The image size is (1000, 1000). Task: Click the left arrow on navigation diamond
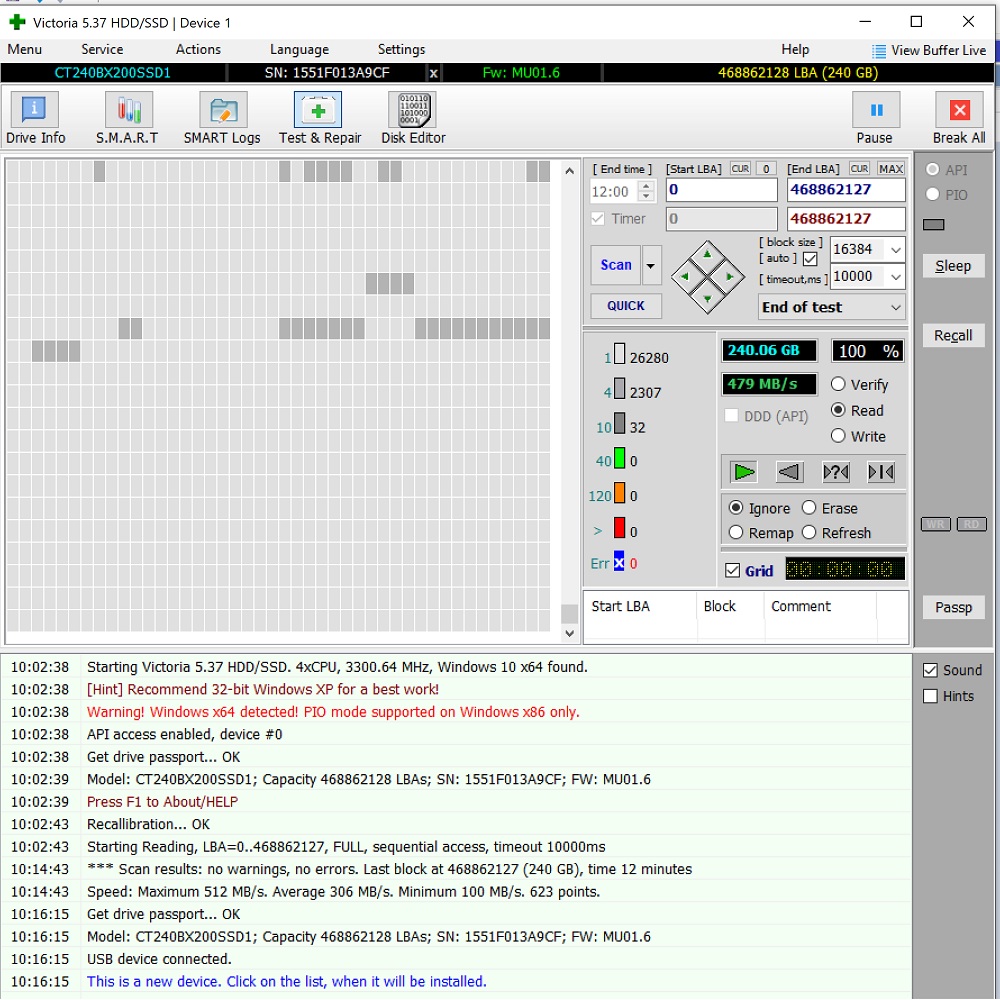click(685, 277)
